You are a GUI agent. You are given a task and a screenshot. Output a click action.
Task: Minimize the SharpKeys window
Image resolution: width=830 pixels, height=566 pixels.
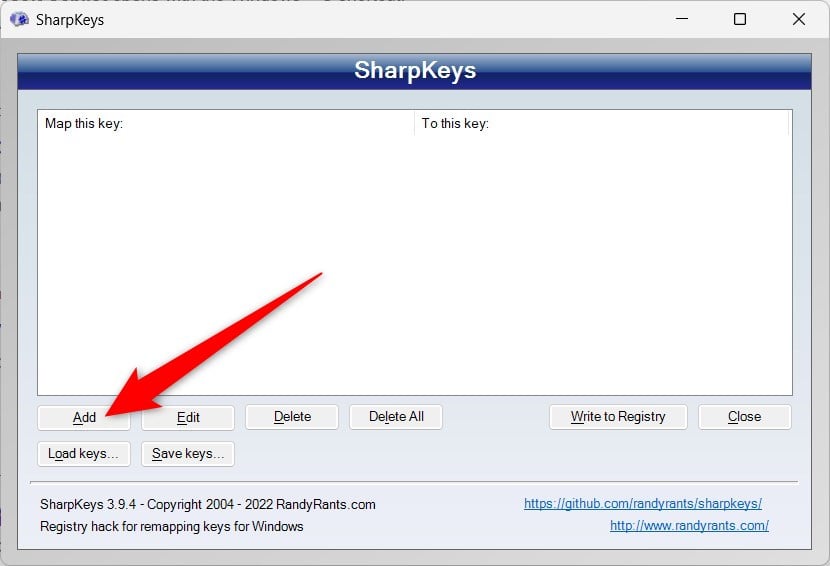(682, 19)
